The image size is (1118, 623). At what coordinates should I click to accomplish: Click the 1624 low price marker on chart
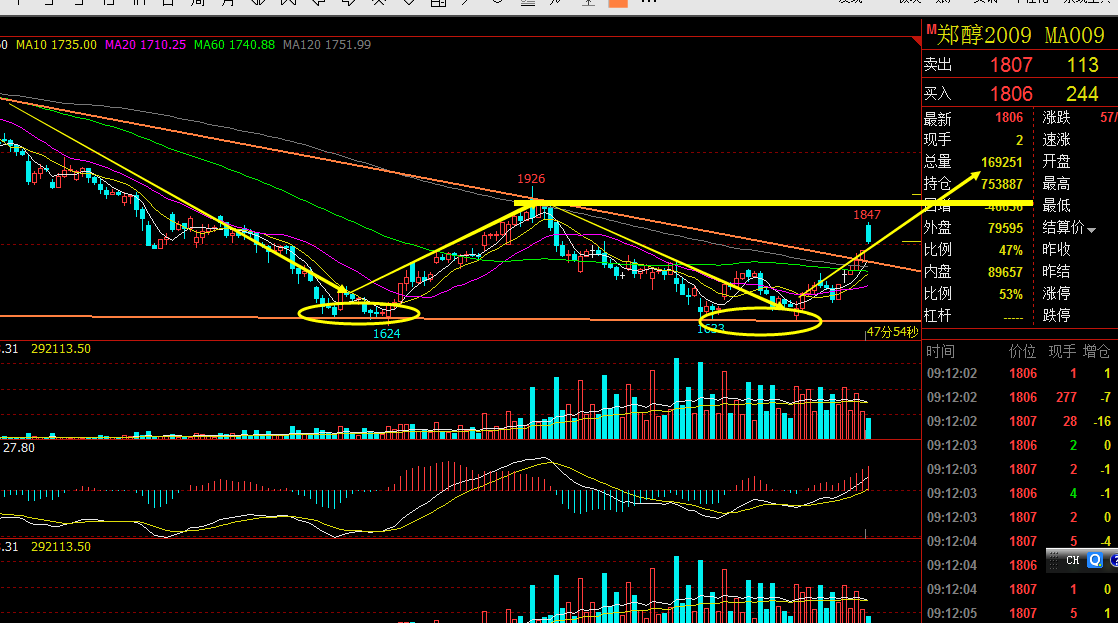click(x=386, y=334)
